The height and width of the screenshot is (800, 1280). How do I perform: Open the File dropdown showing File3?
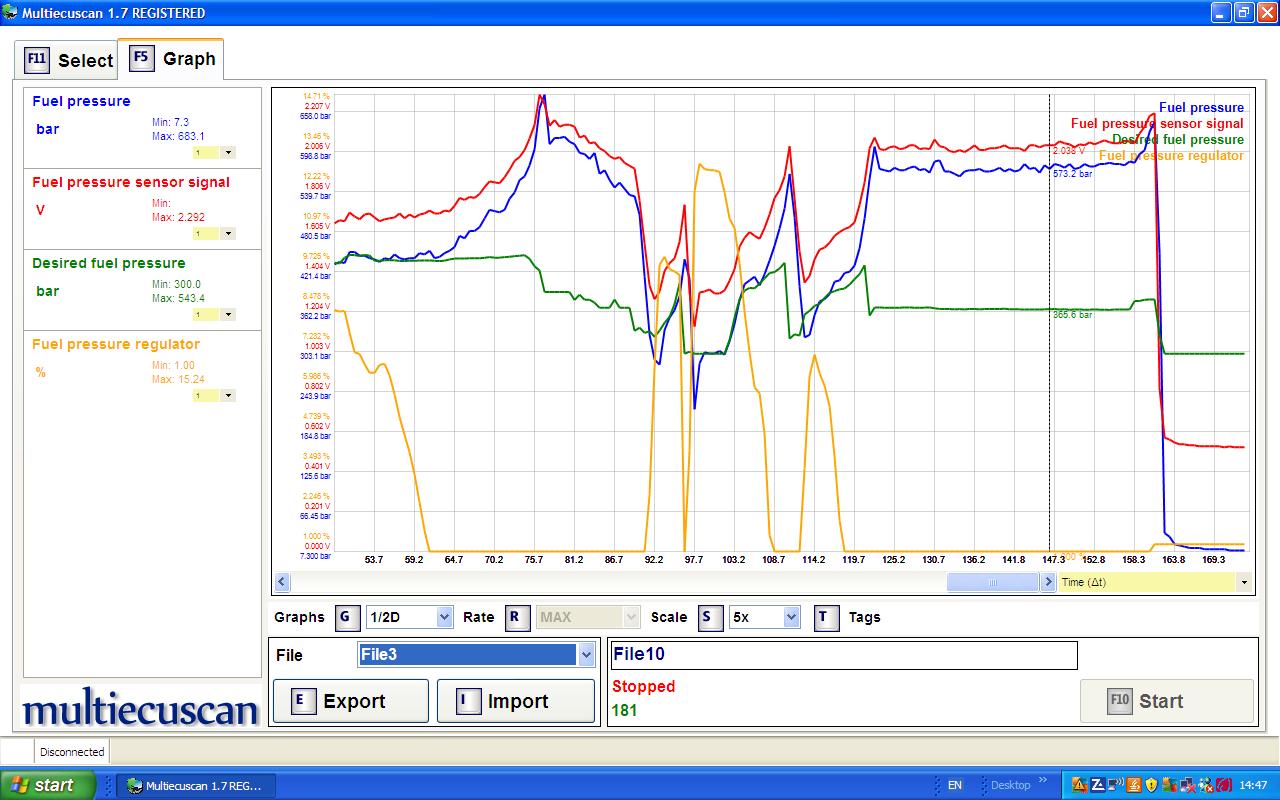click(x=586, y=655)
